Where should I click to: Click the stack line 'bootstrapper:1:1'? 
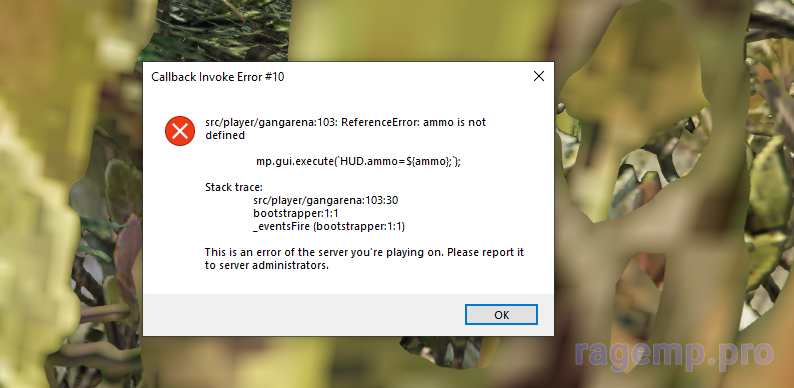pos(296,213)
